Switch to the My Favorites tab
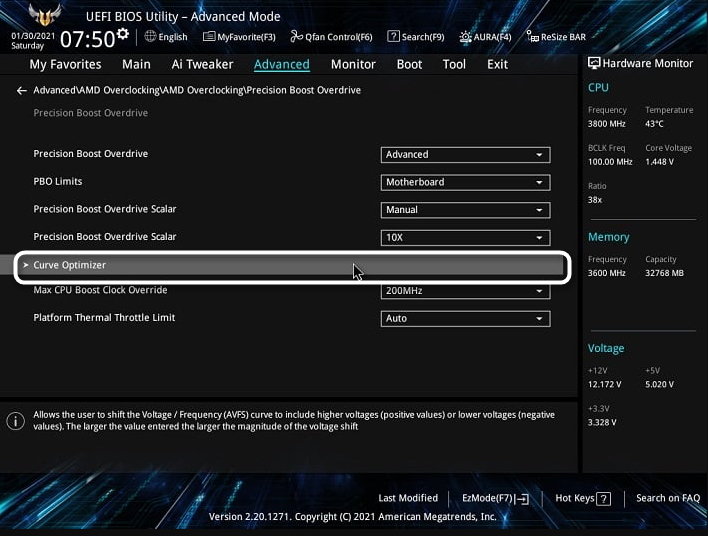708x536 pixels. coord(65,64)
